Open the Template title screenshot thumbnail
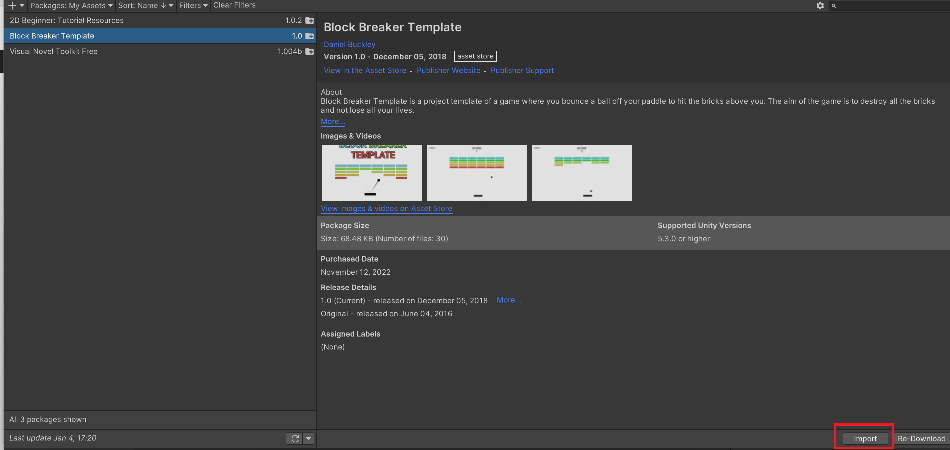Viewport: 950px width, 450px height. 372,173
